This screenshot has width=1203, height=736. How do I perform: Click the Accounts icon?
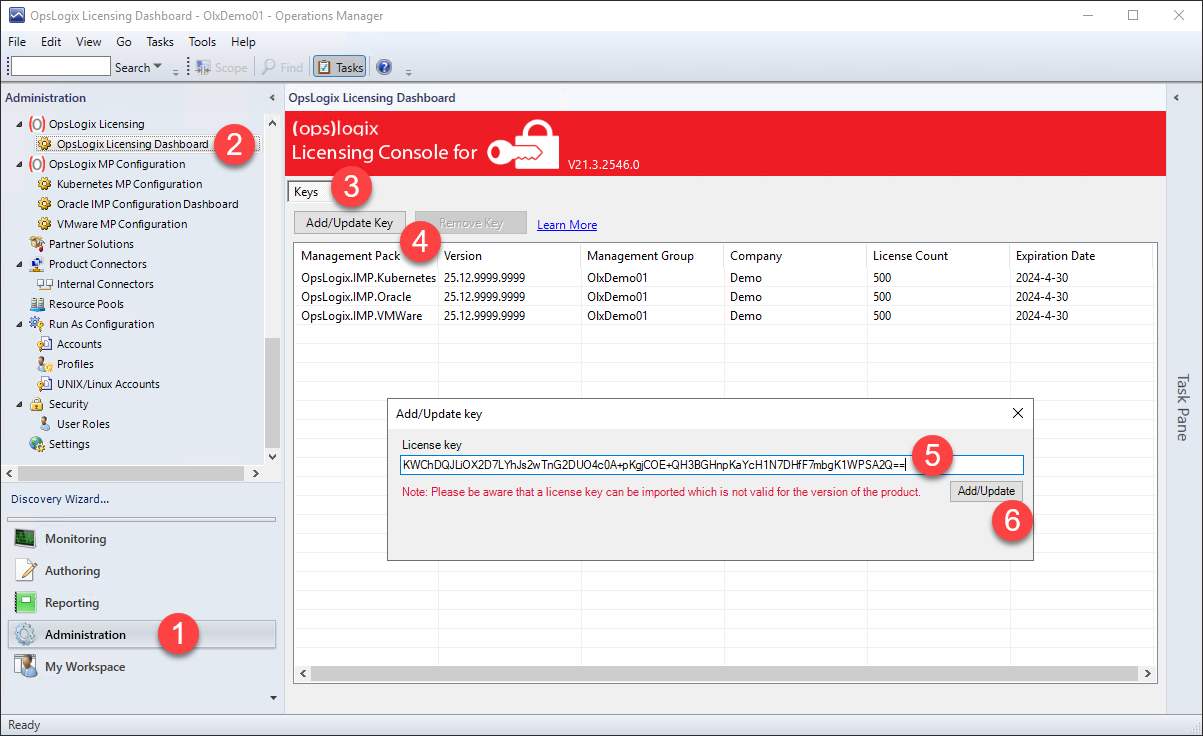[44, 344]
